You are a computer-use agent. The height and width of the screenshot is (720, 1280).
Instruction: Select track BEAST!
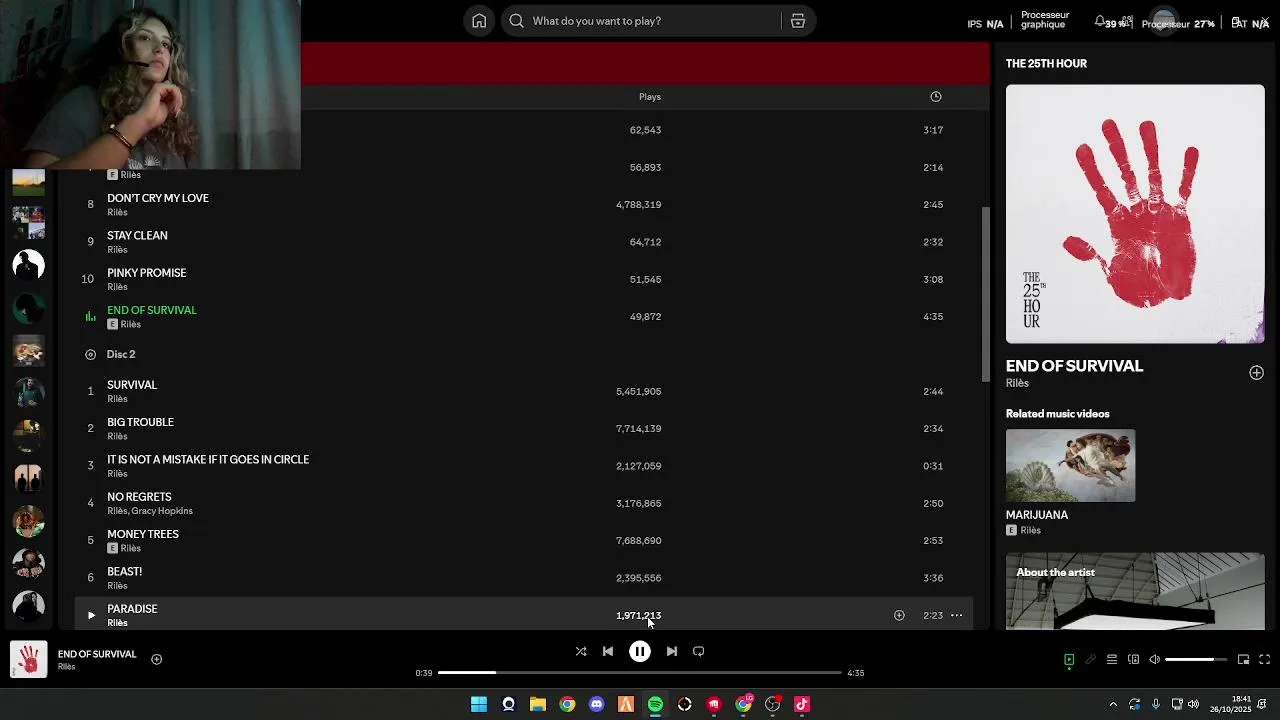(525, 578)
